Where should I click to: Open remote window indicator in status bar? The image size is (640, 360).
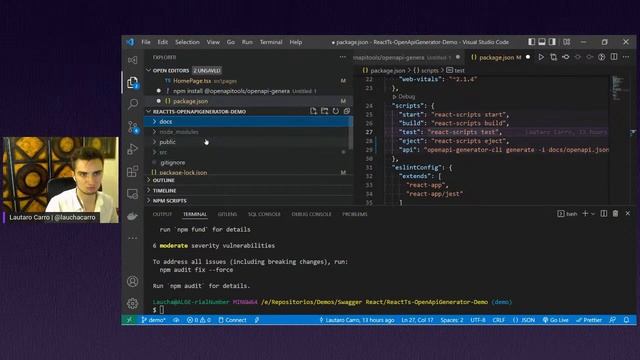[129, 320]
